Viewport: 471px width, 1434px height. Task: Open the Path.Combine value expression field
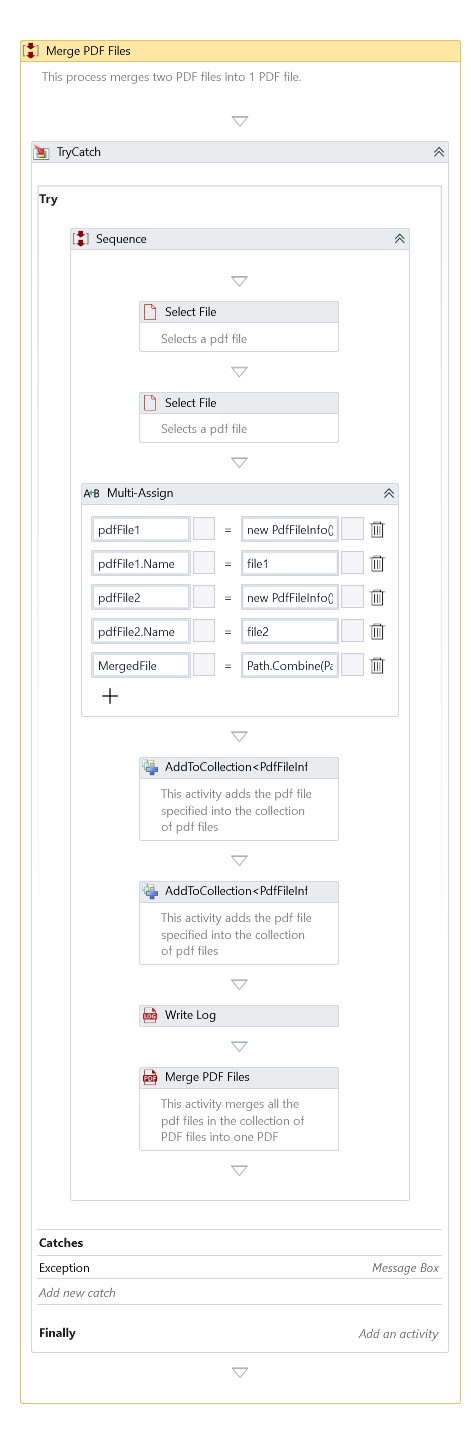click(x=290, y=665)
